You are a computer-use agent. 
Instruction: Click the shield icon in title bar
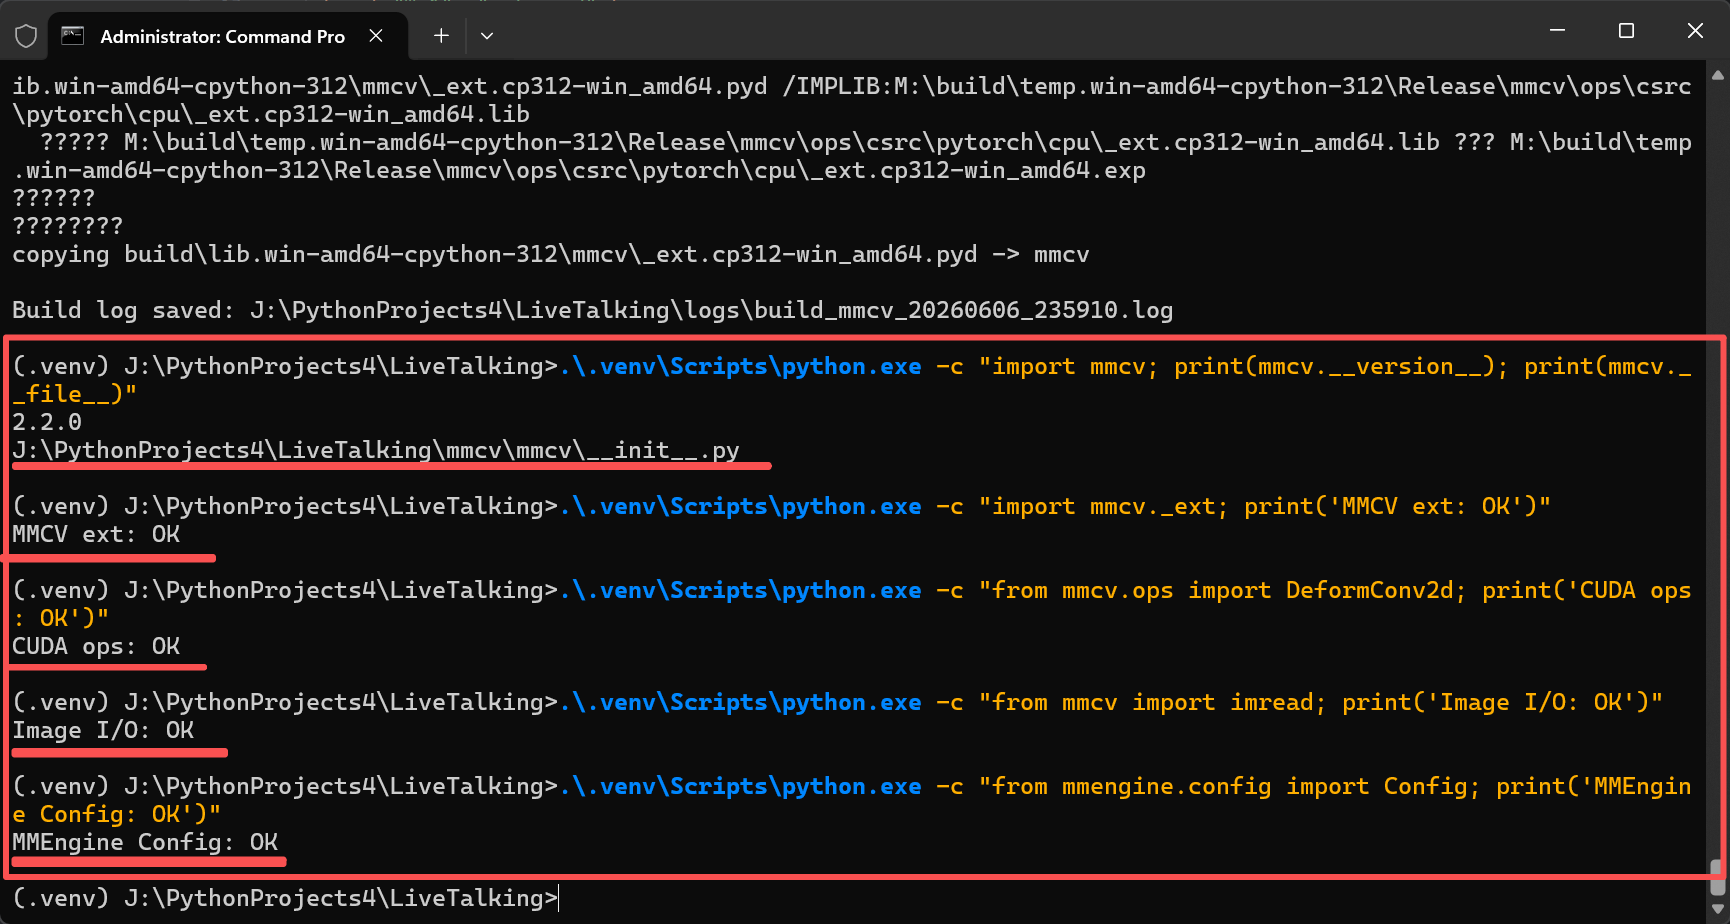coord(26,36)
